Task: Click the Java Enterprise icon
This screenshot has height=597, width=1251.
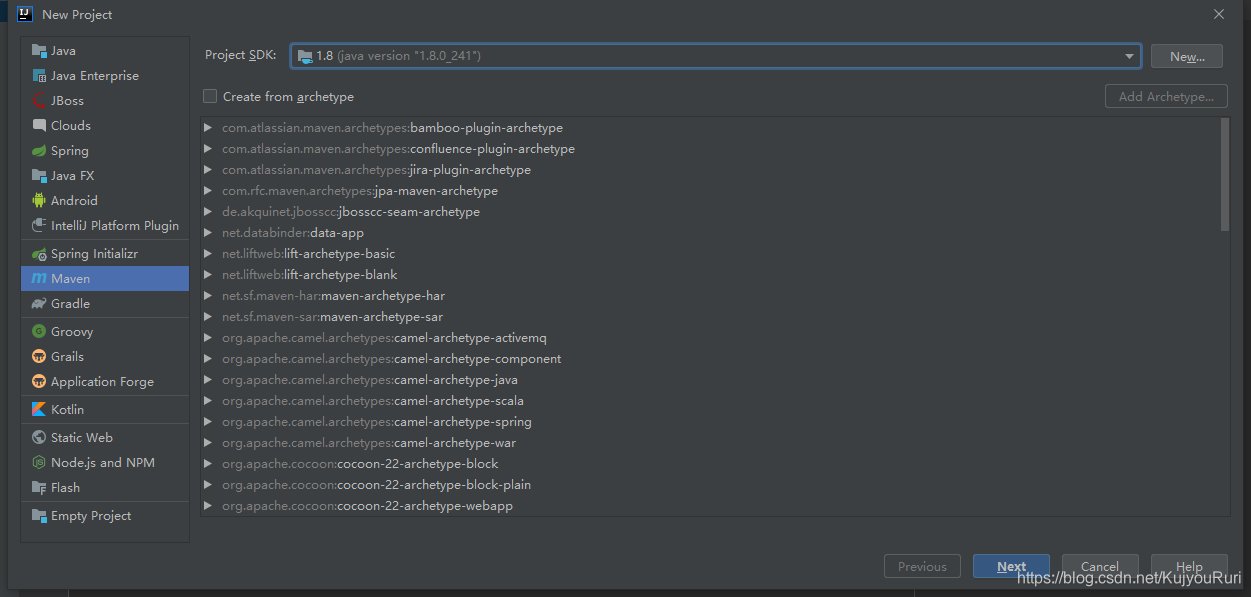Action: pos(39,76)
